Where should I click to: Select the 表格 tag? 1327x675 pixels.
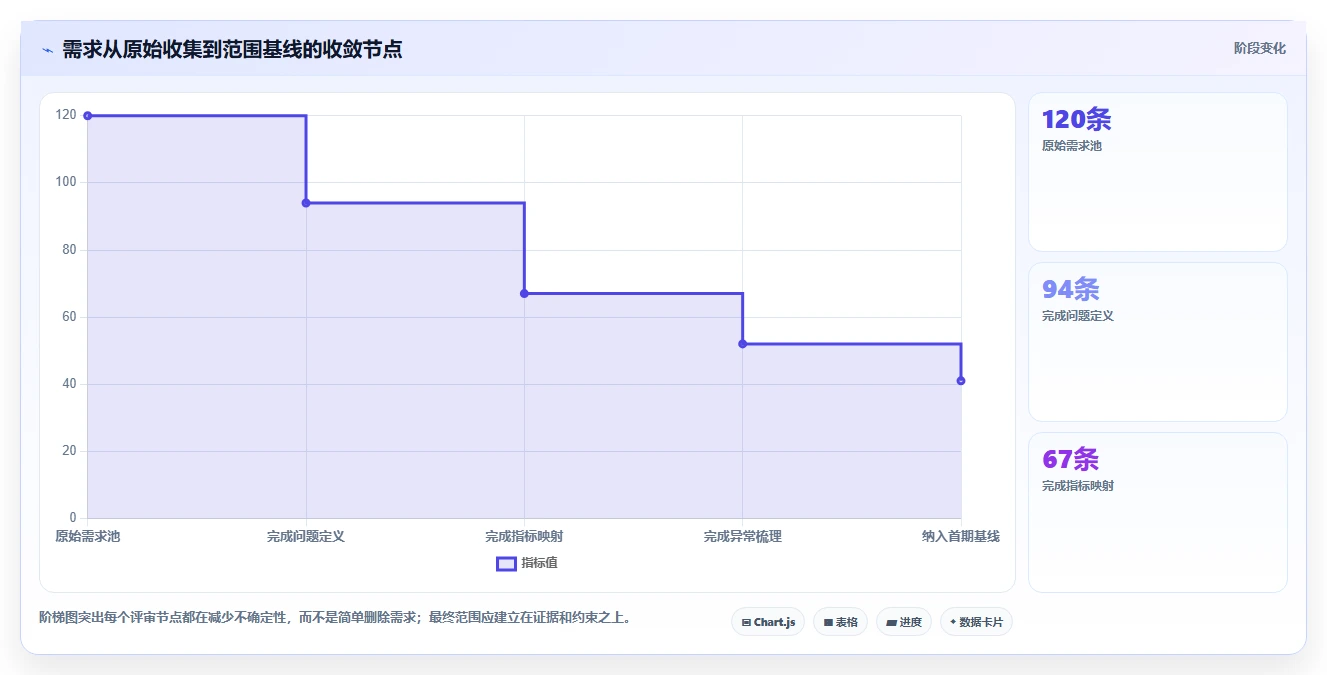[840, 622]
